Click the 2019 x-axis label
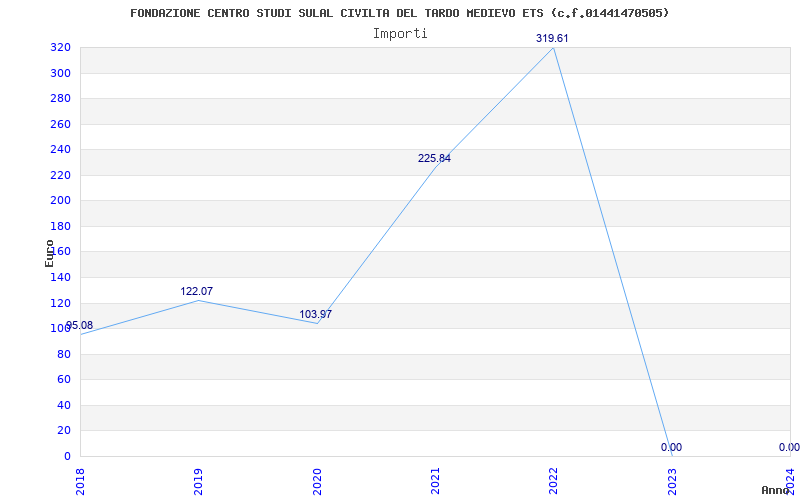The height and width of the screenshot is (500, 800). point(198,482)
